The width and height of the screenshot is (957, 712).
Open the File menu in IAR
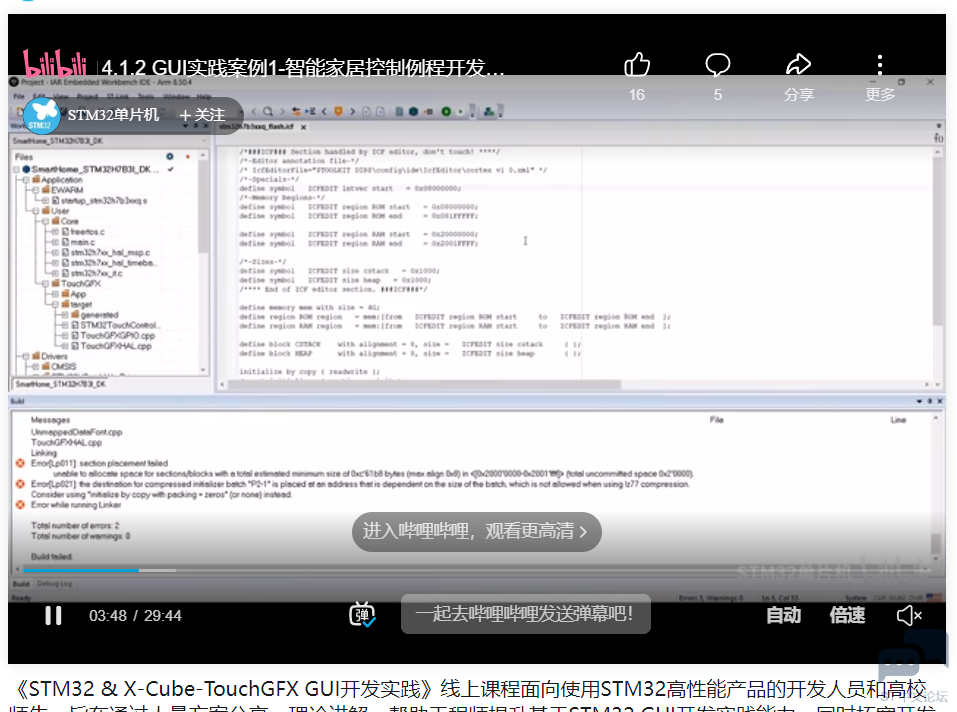(19, 96)
